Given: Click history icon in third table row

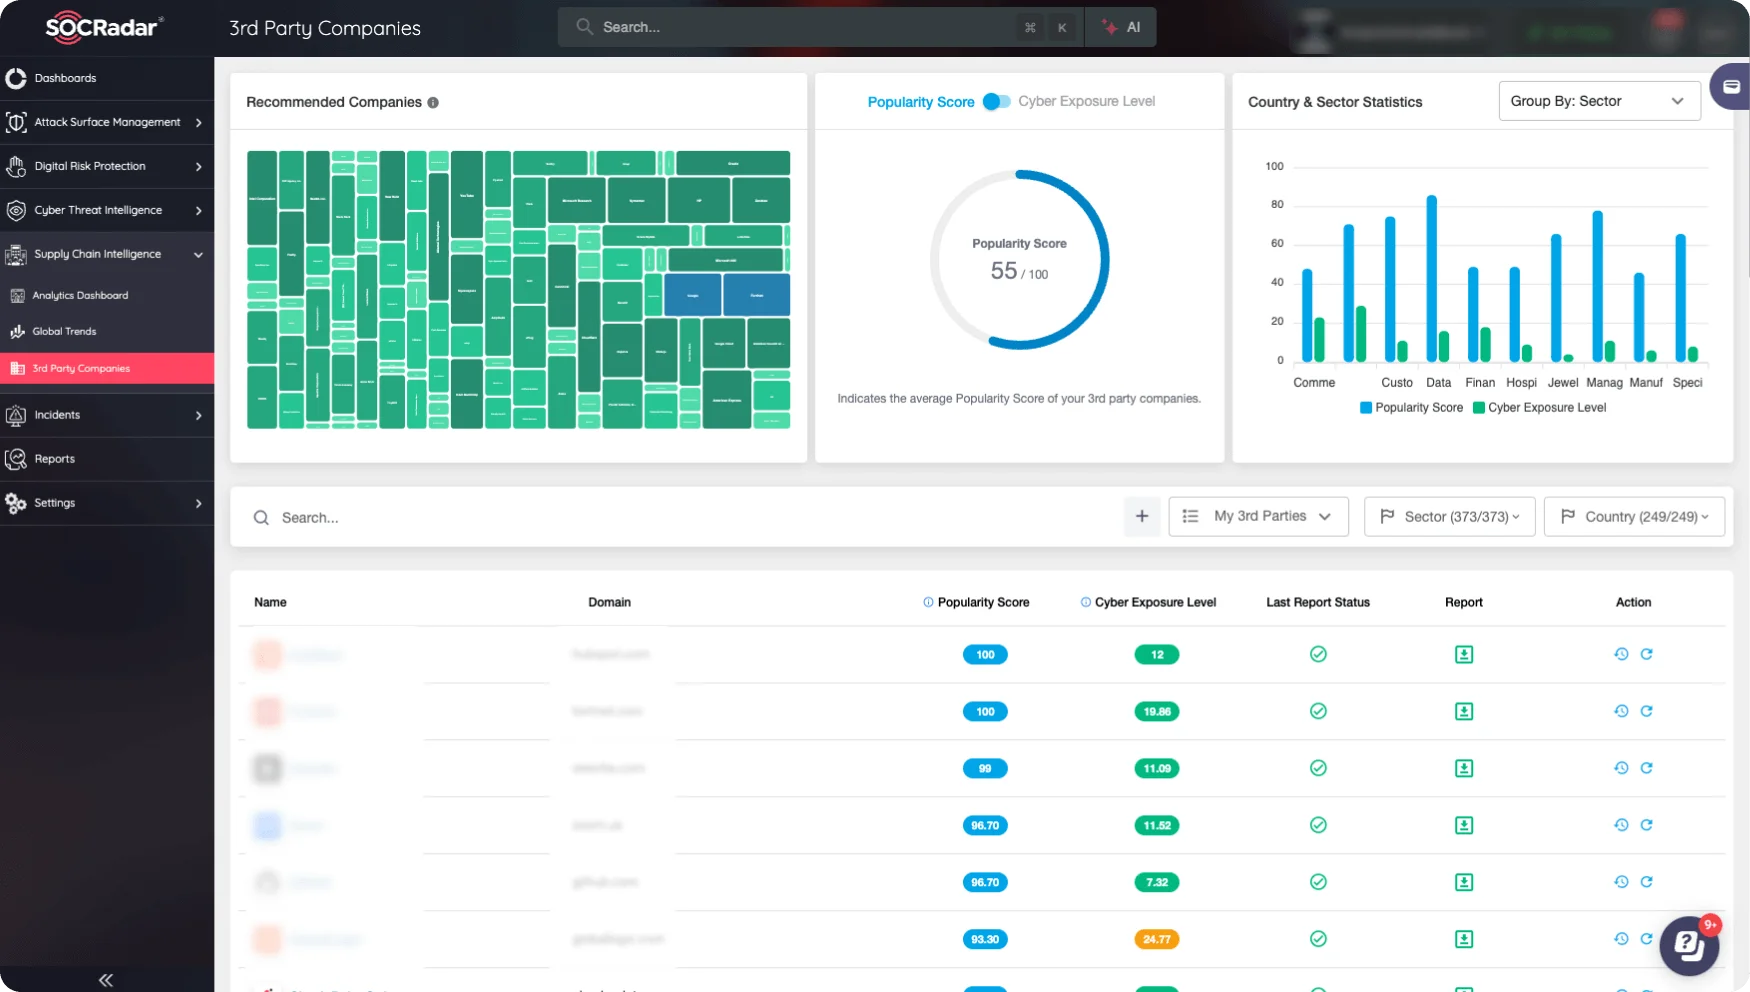Looking at the screenshot, I should (x=1621, y=768).
